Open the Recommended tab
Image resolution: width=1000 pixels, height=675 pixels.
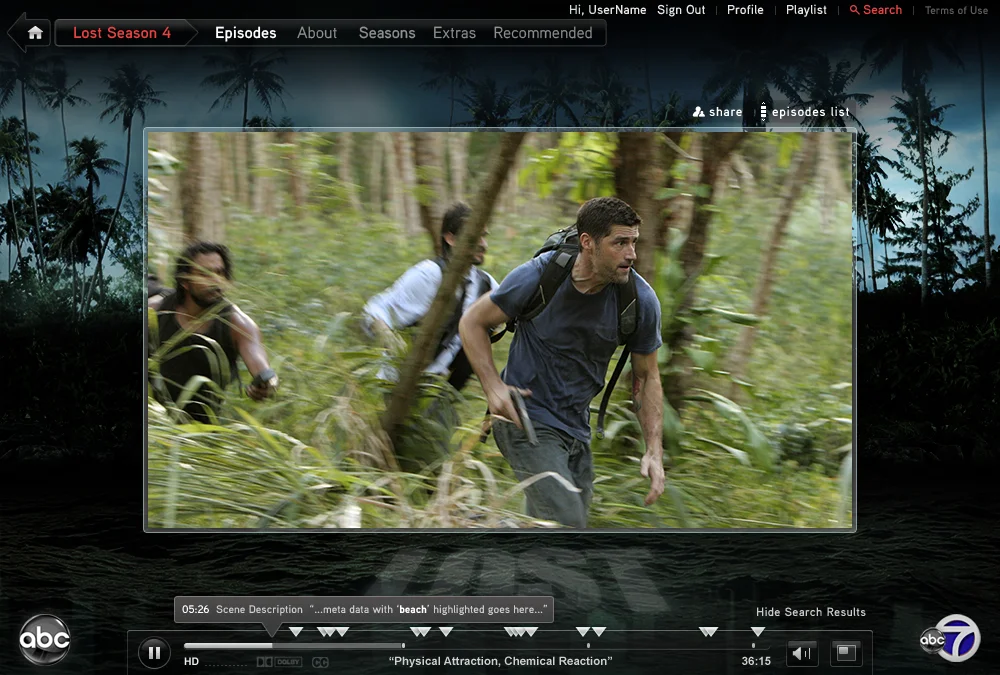pyautogui.click(x=543, y=33)
